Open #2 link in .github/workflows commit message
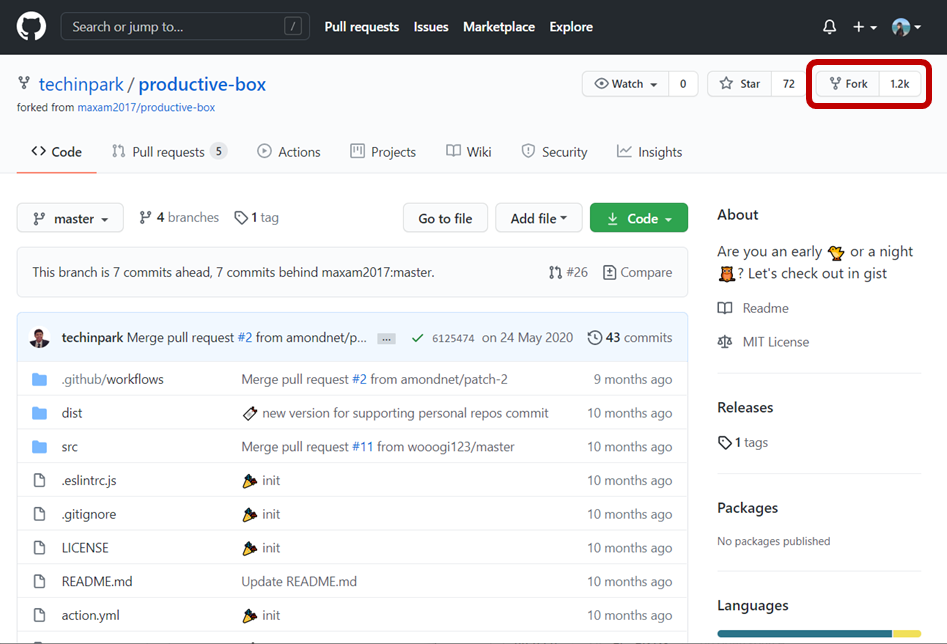The image size is (947, 644). (x=359, y=379)
